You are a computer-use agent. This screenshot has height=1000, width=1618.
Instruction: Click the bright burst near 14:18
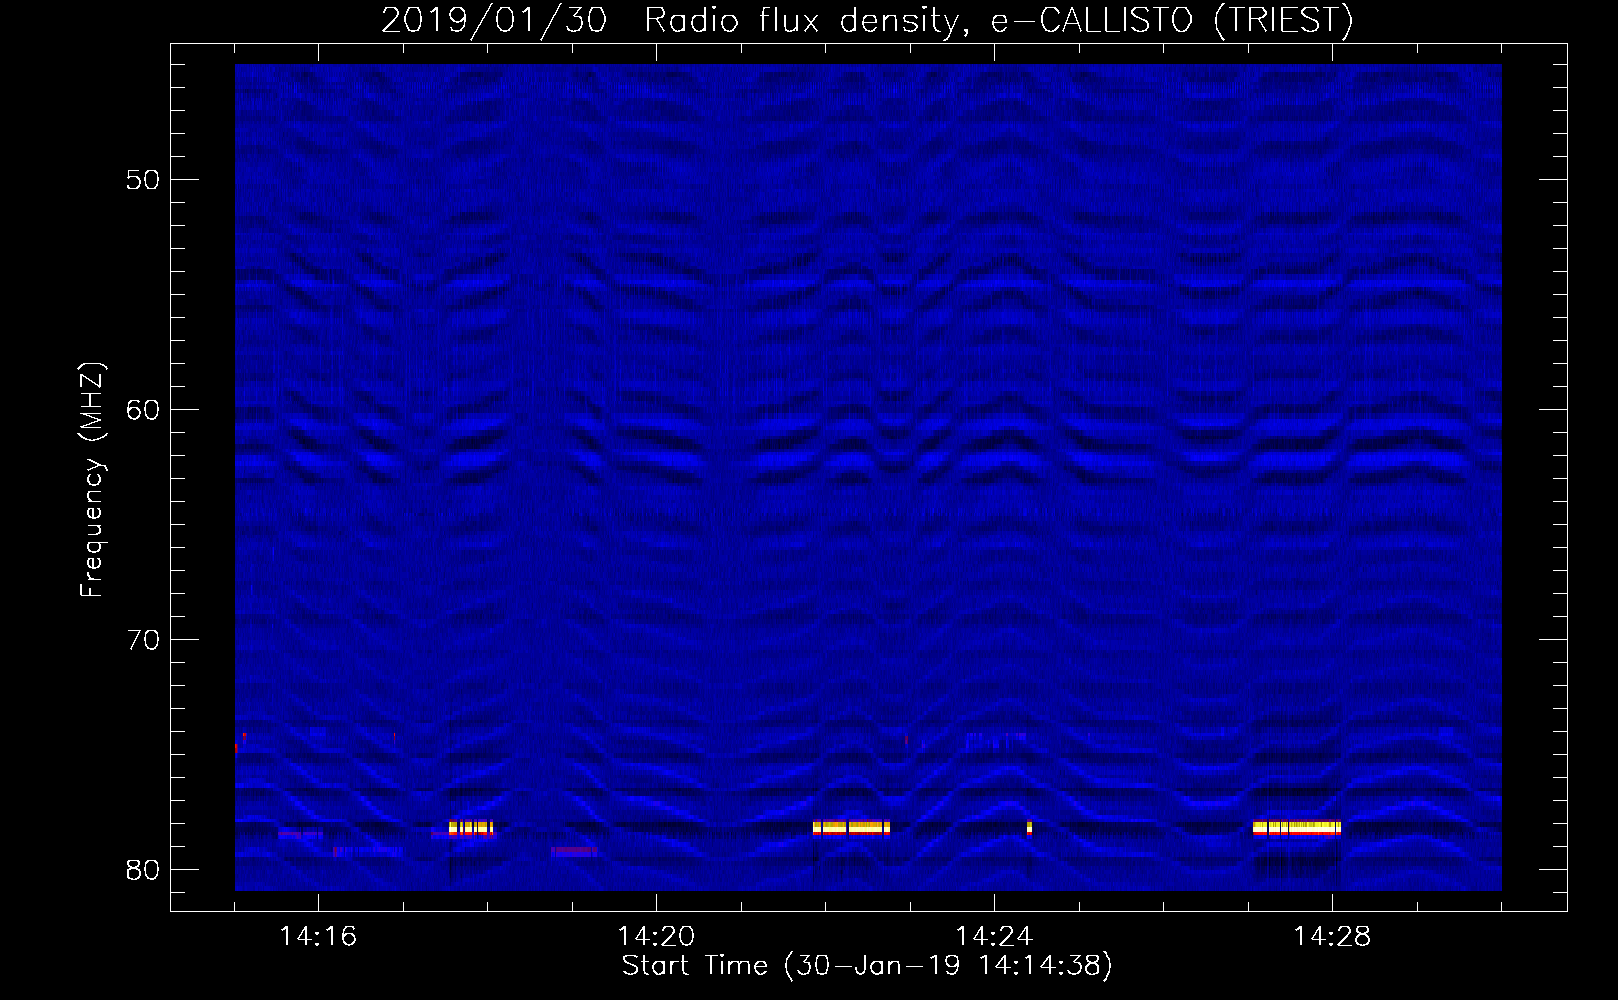471,828
